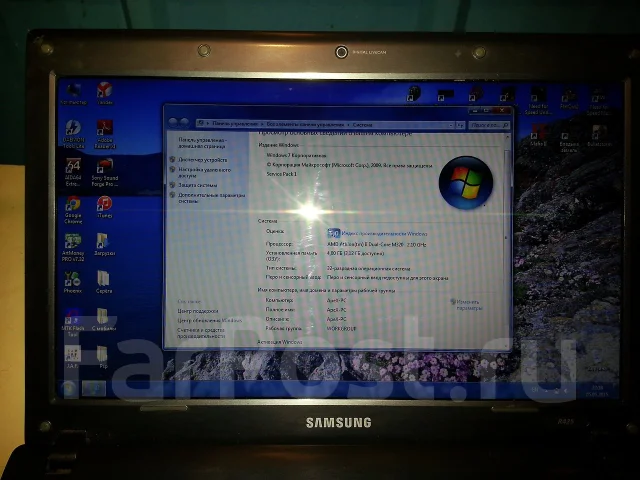Open the Pip desktop folder
The width and height of the screenshot is (640, 480).
pyautogui.click(x=103, y=358)
